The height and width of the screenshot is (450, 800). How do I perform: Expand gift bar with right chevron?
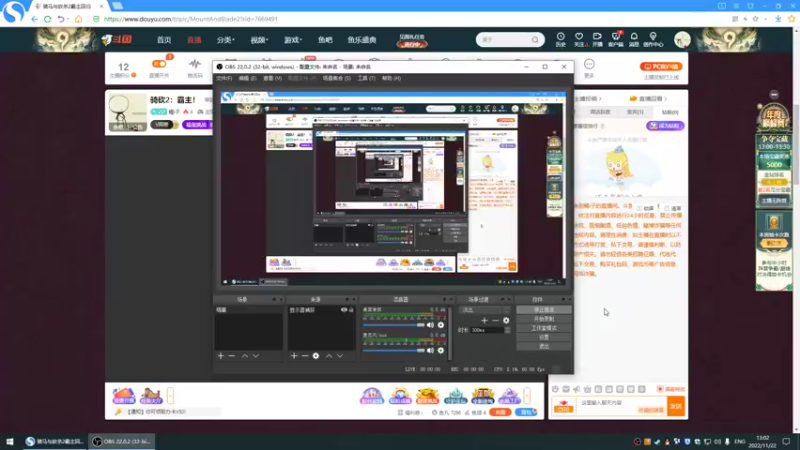click(x=527, y=395)
